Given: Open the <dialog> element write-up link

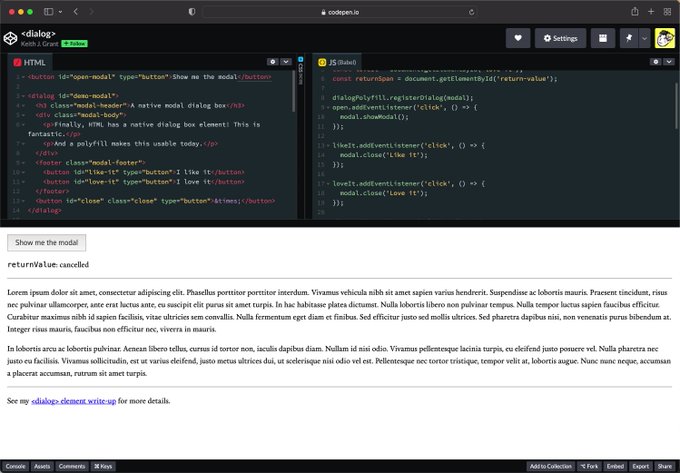Looking at the screenshot, I should 74,401.
